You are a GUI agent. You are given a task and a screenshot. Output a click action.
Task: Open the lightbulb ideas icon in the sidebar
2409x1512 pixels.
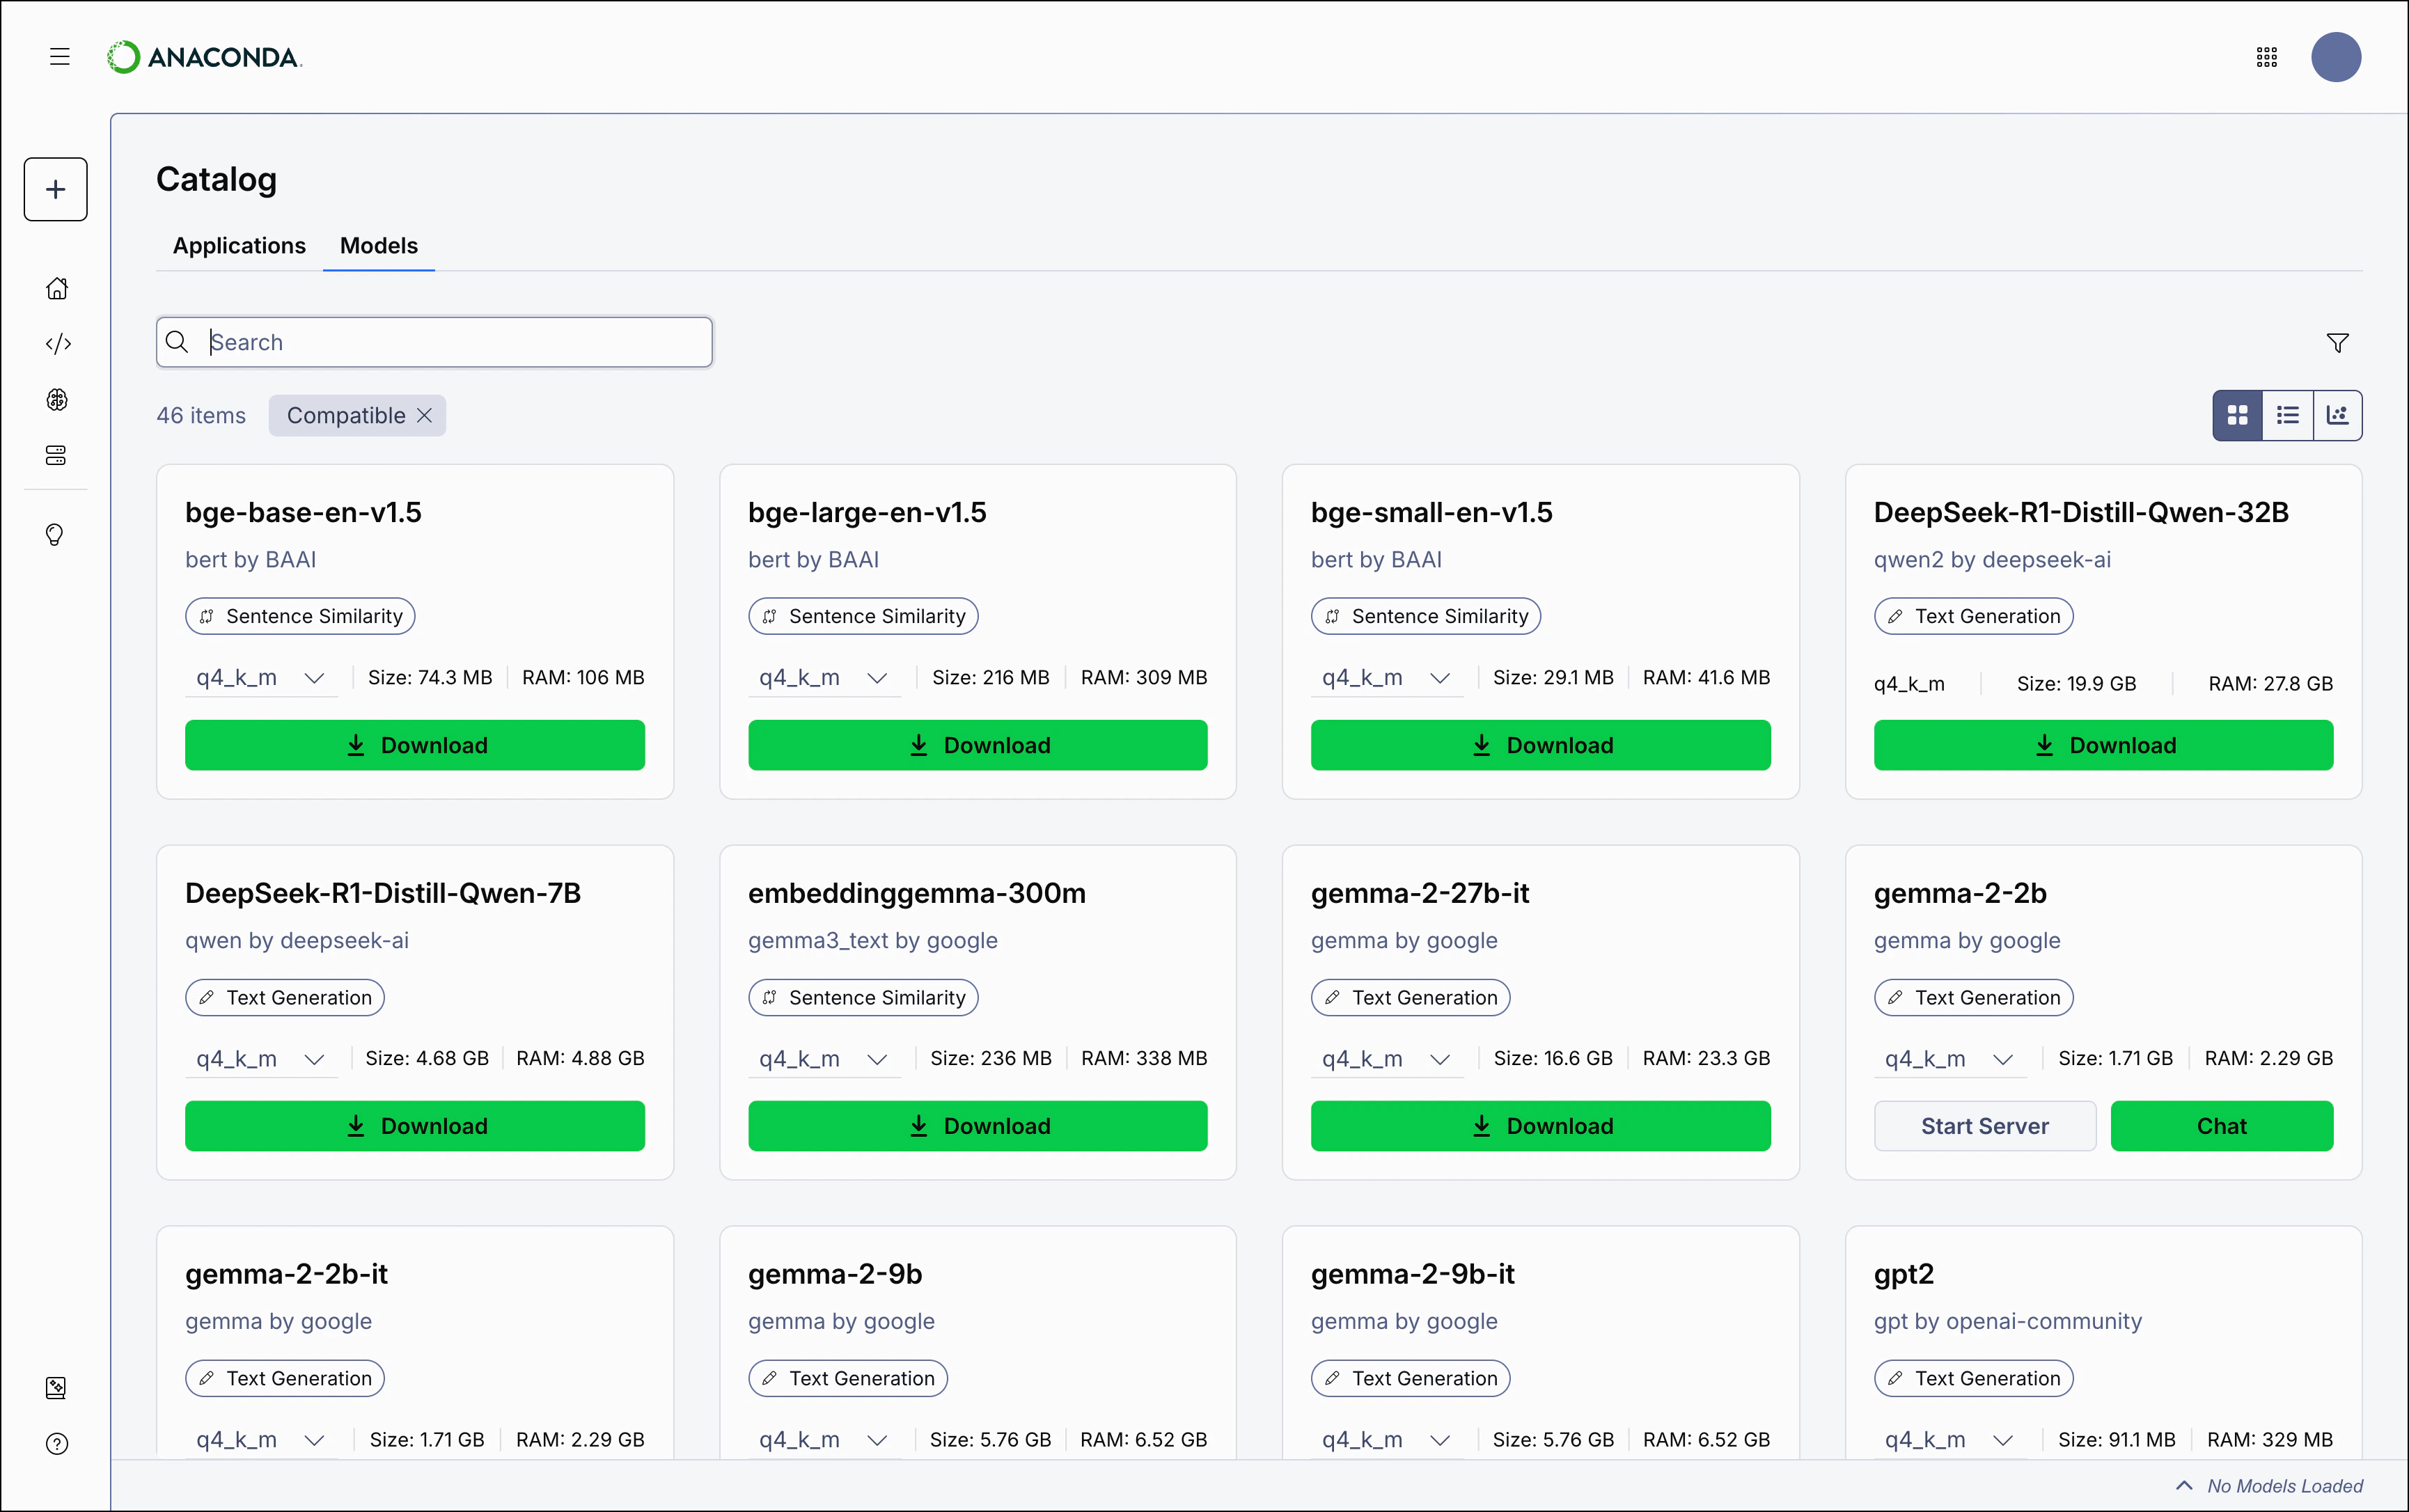(57, 533)
